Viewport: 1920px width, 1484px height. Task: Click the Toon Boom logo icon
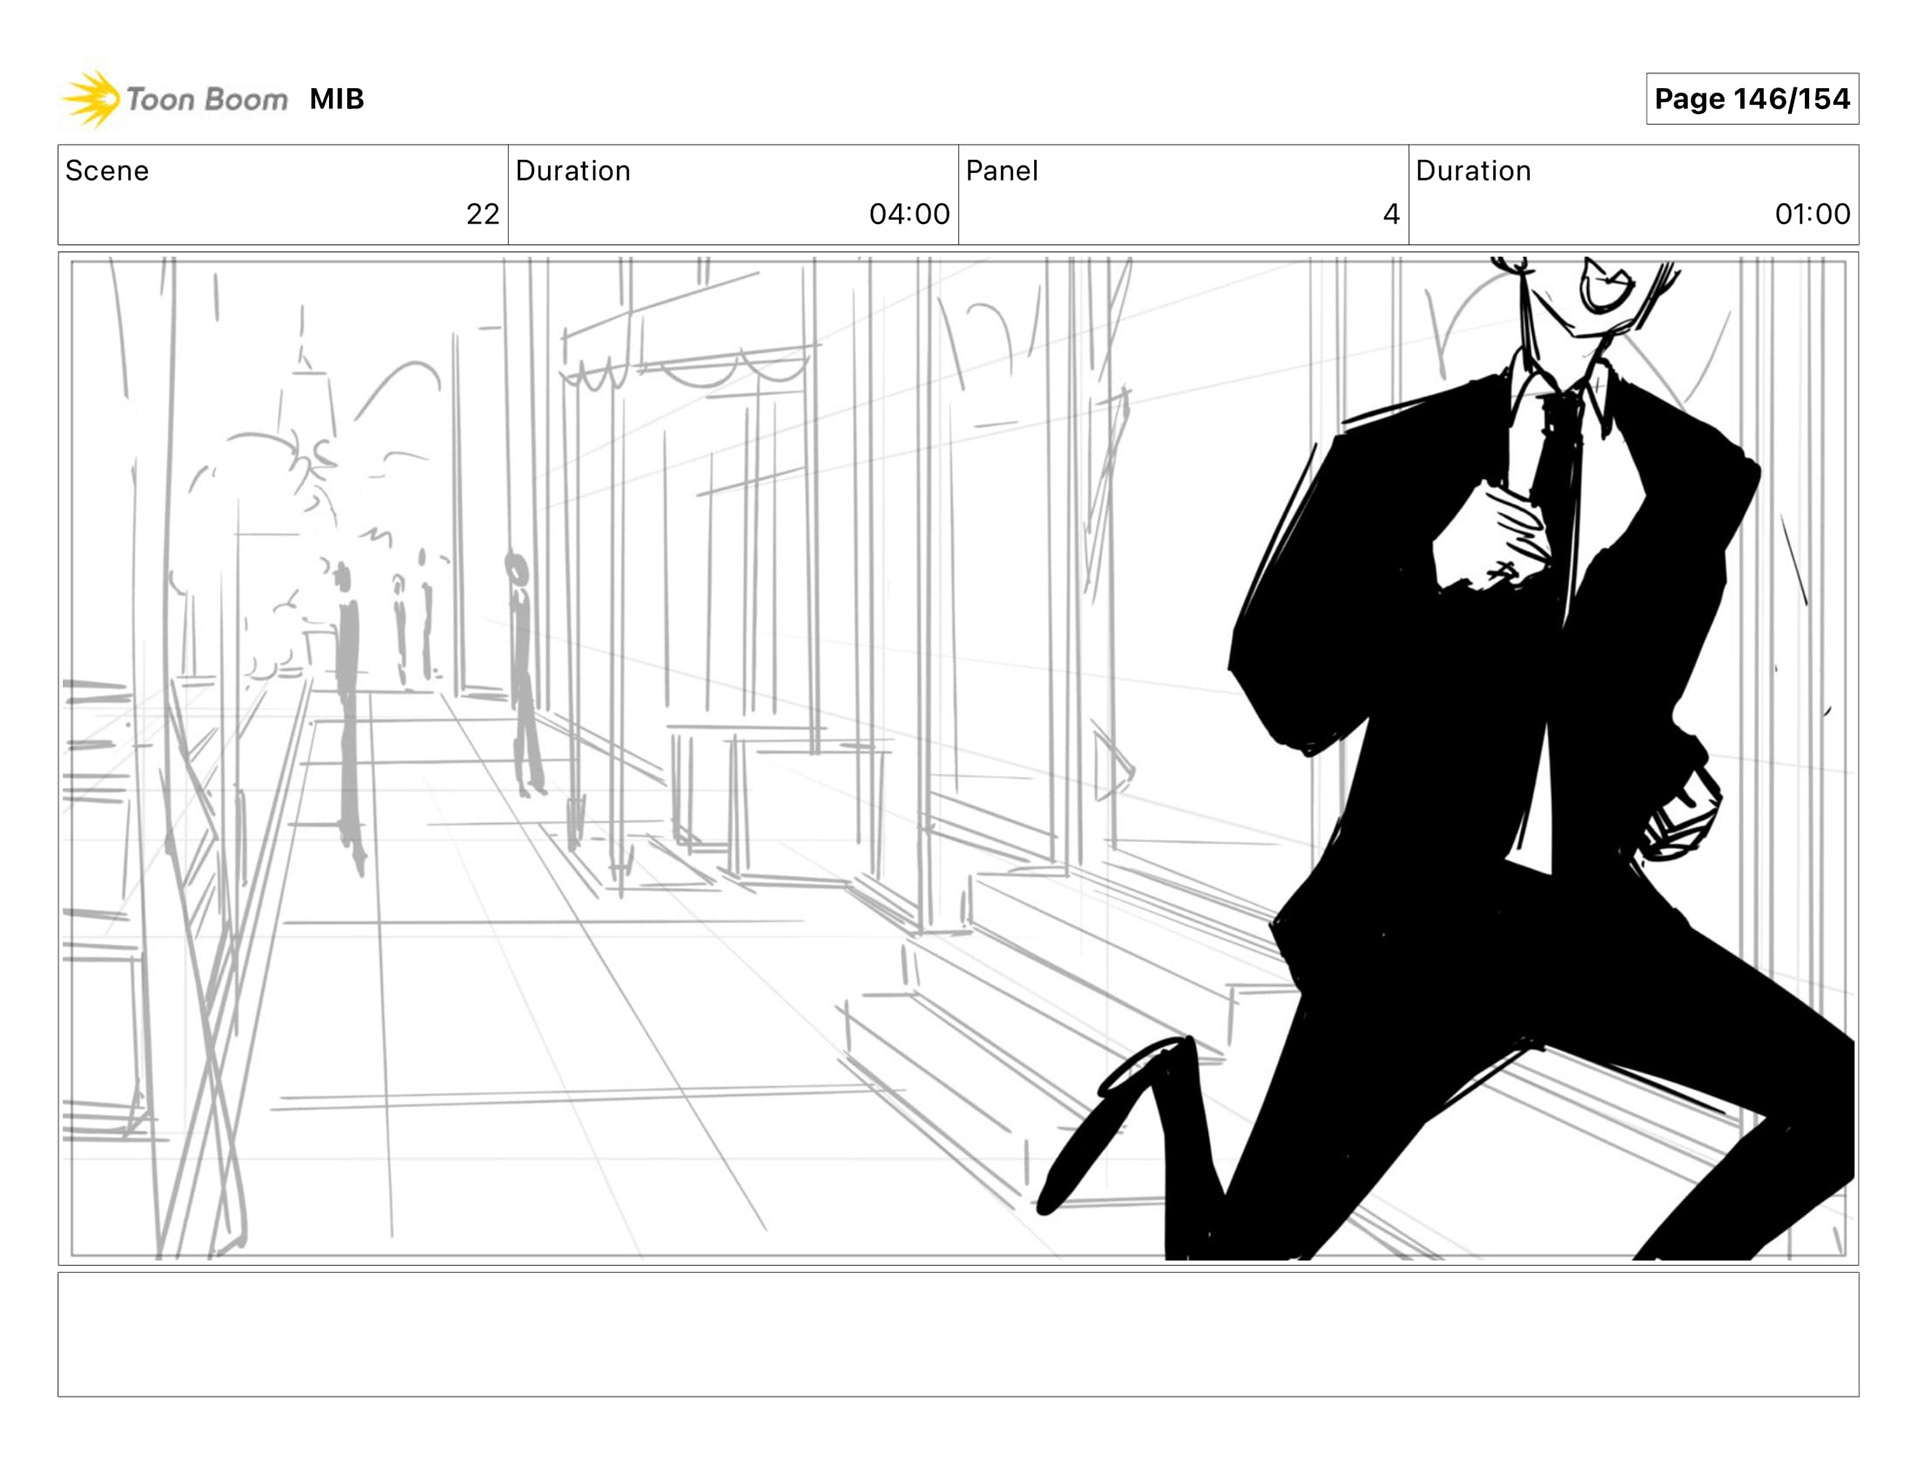point(91,99)
